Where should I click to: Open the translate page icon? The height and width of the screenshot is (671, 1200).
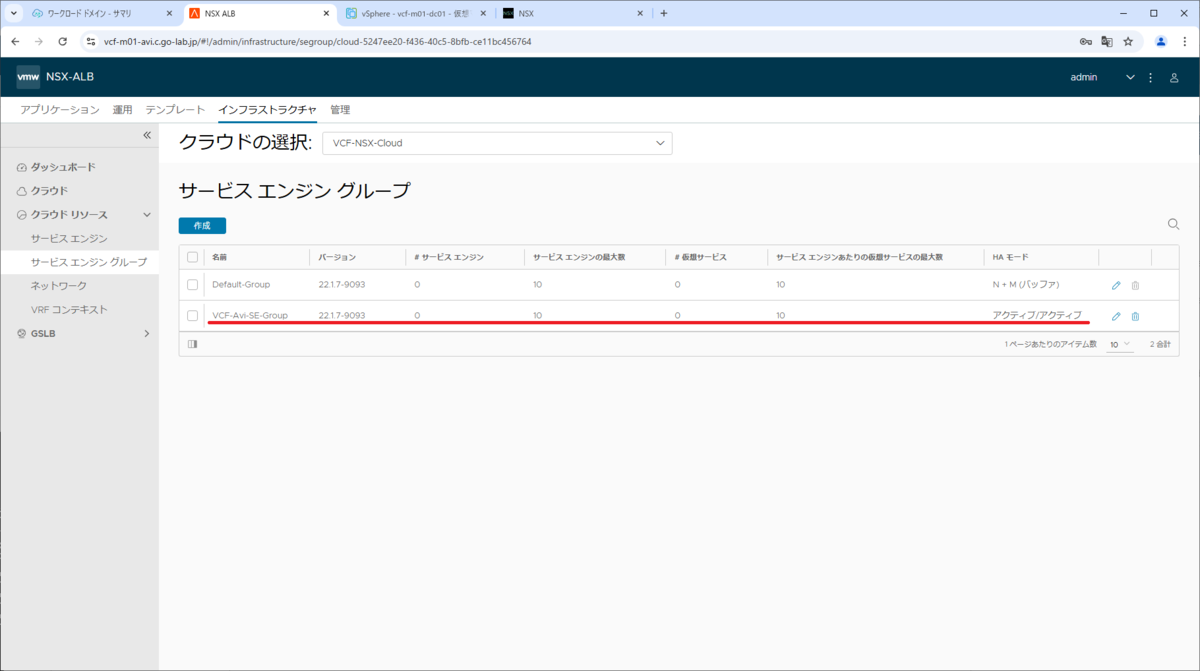coord(1107,42)
